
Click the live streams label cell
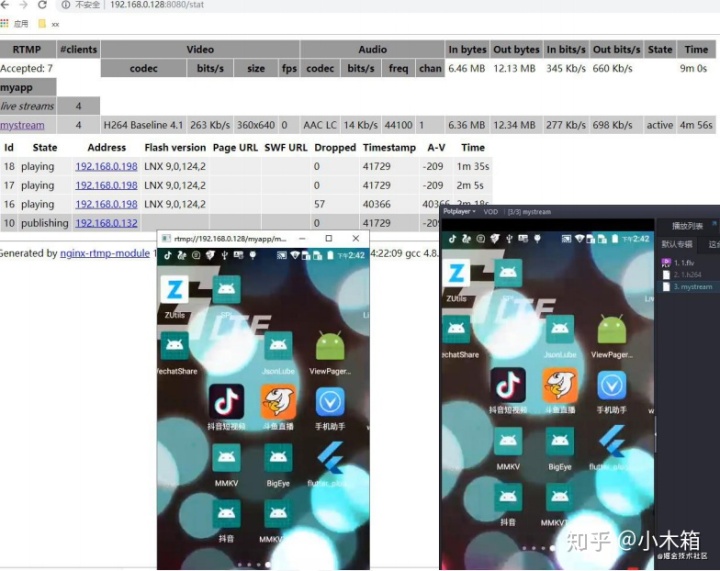coord(28,106)
